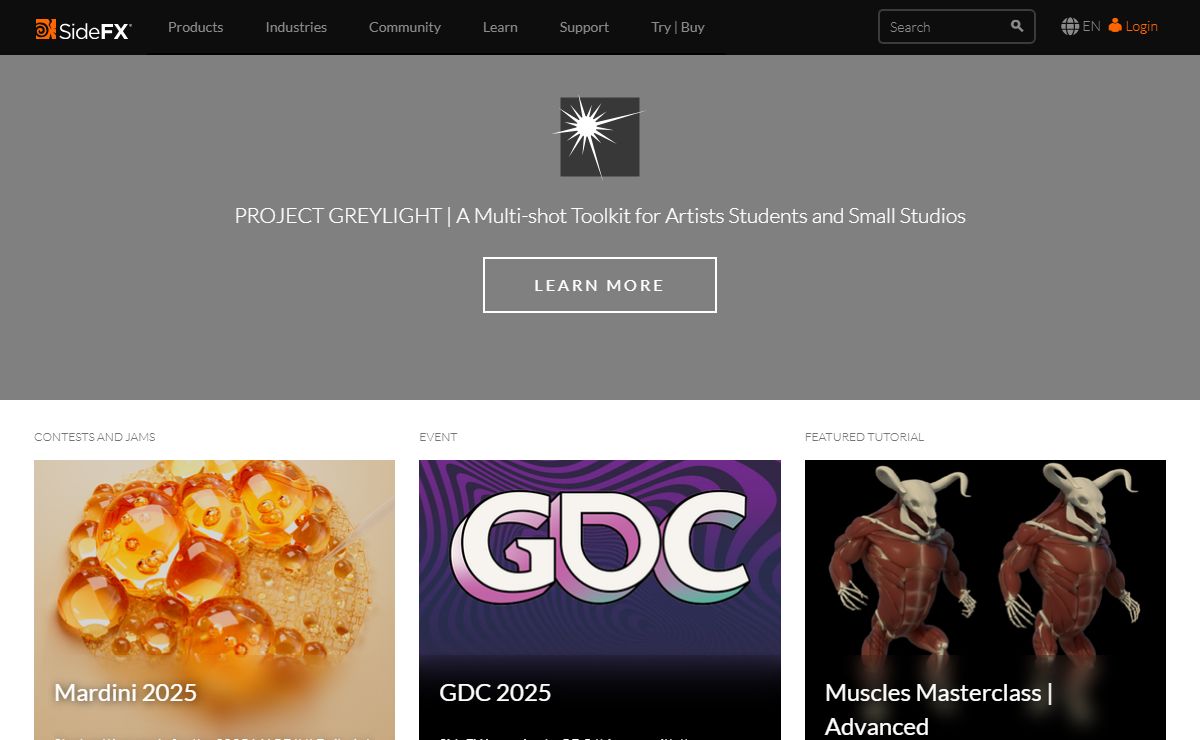
Task: Click the globe language icon
Action: coord(1070,27)
